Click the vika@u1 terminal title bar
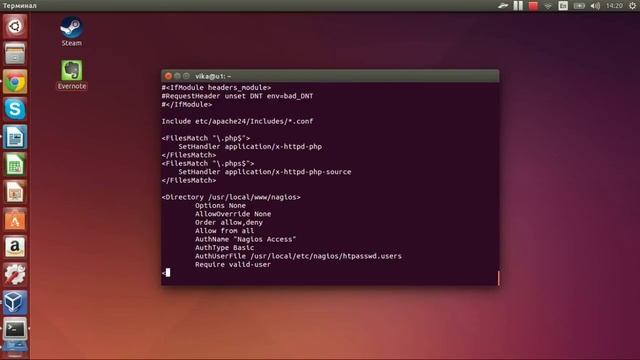The width and height of the screenshot is (640, 360). coord(330,76)
